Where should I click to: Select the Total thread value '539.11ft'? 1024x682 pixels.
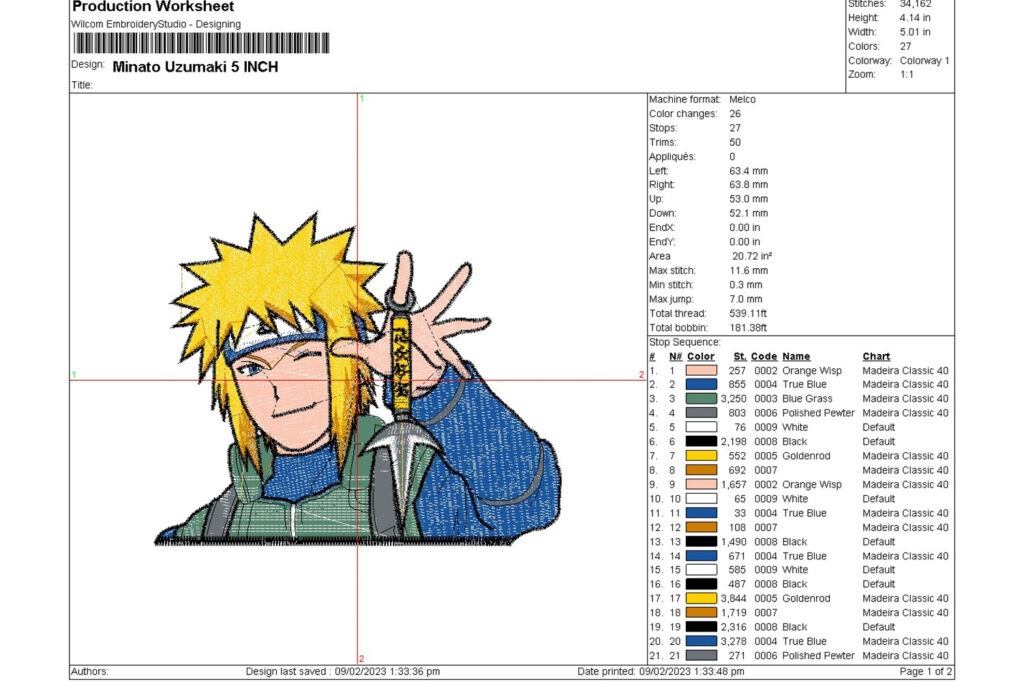click(x=748, y=314)
